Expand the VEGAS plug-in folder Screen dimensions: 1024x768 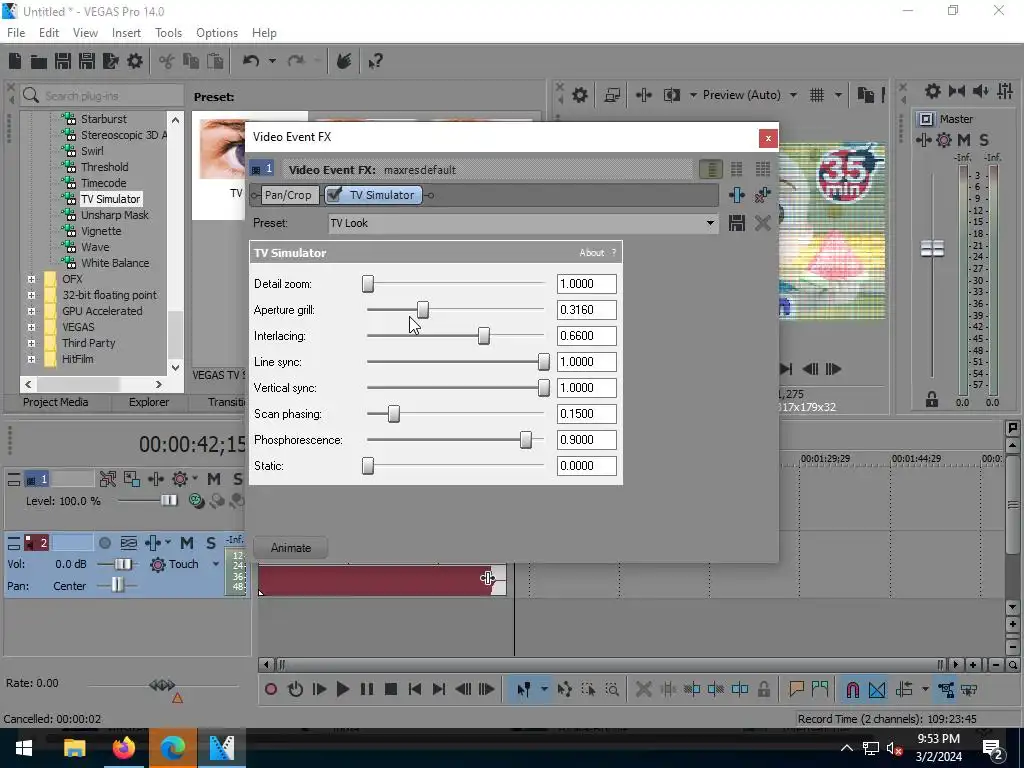click(x=31, y=327)
